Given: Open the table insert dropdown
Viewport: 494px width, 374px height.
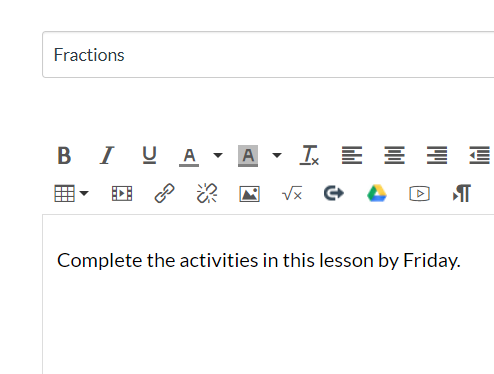Looking at the screenshot, I should 71,193.
